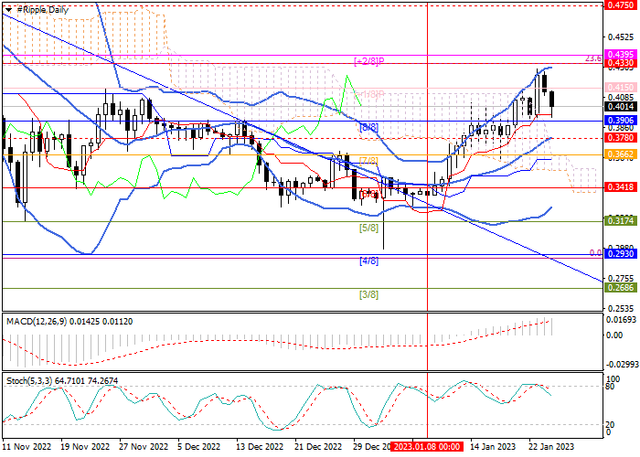Click the 23.6 Fibonacci level label
640x457 pixels.
click(x=594, y=59)
